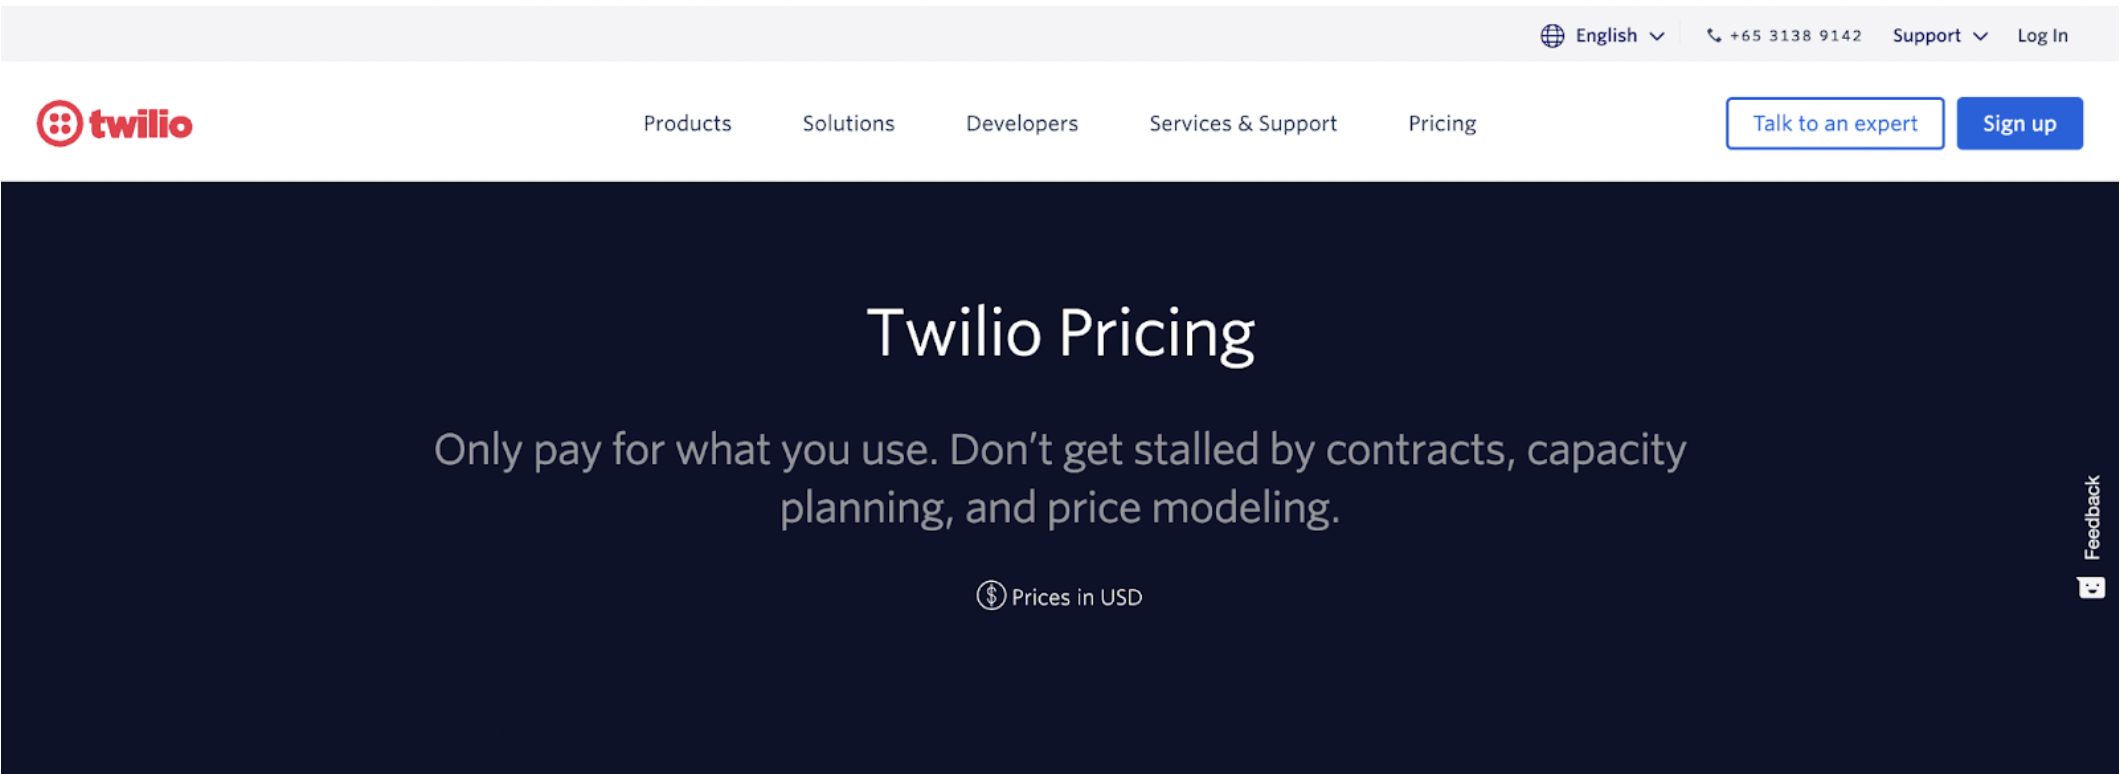Call the +65 3138 9142 number link

click(x=1795, y=36)
